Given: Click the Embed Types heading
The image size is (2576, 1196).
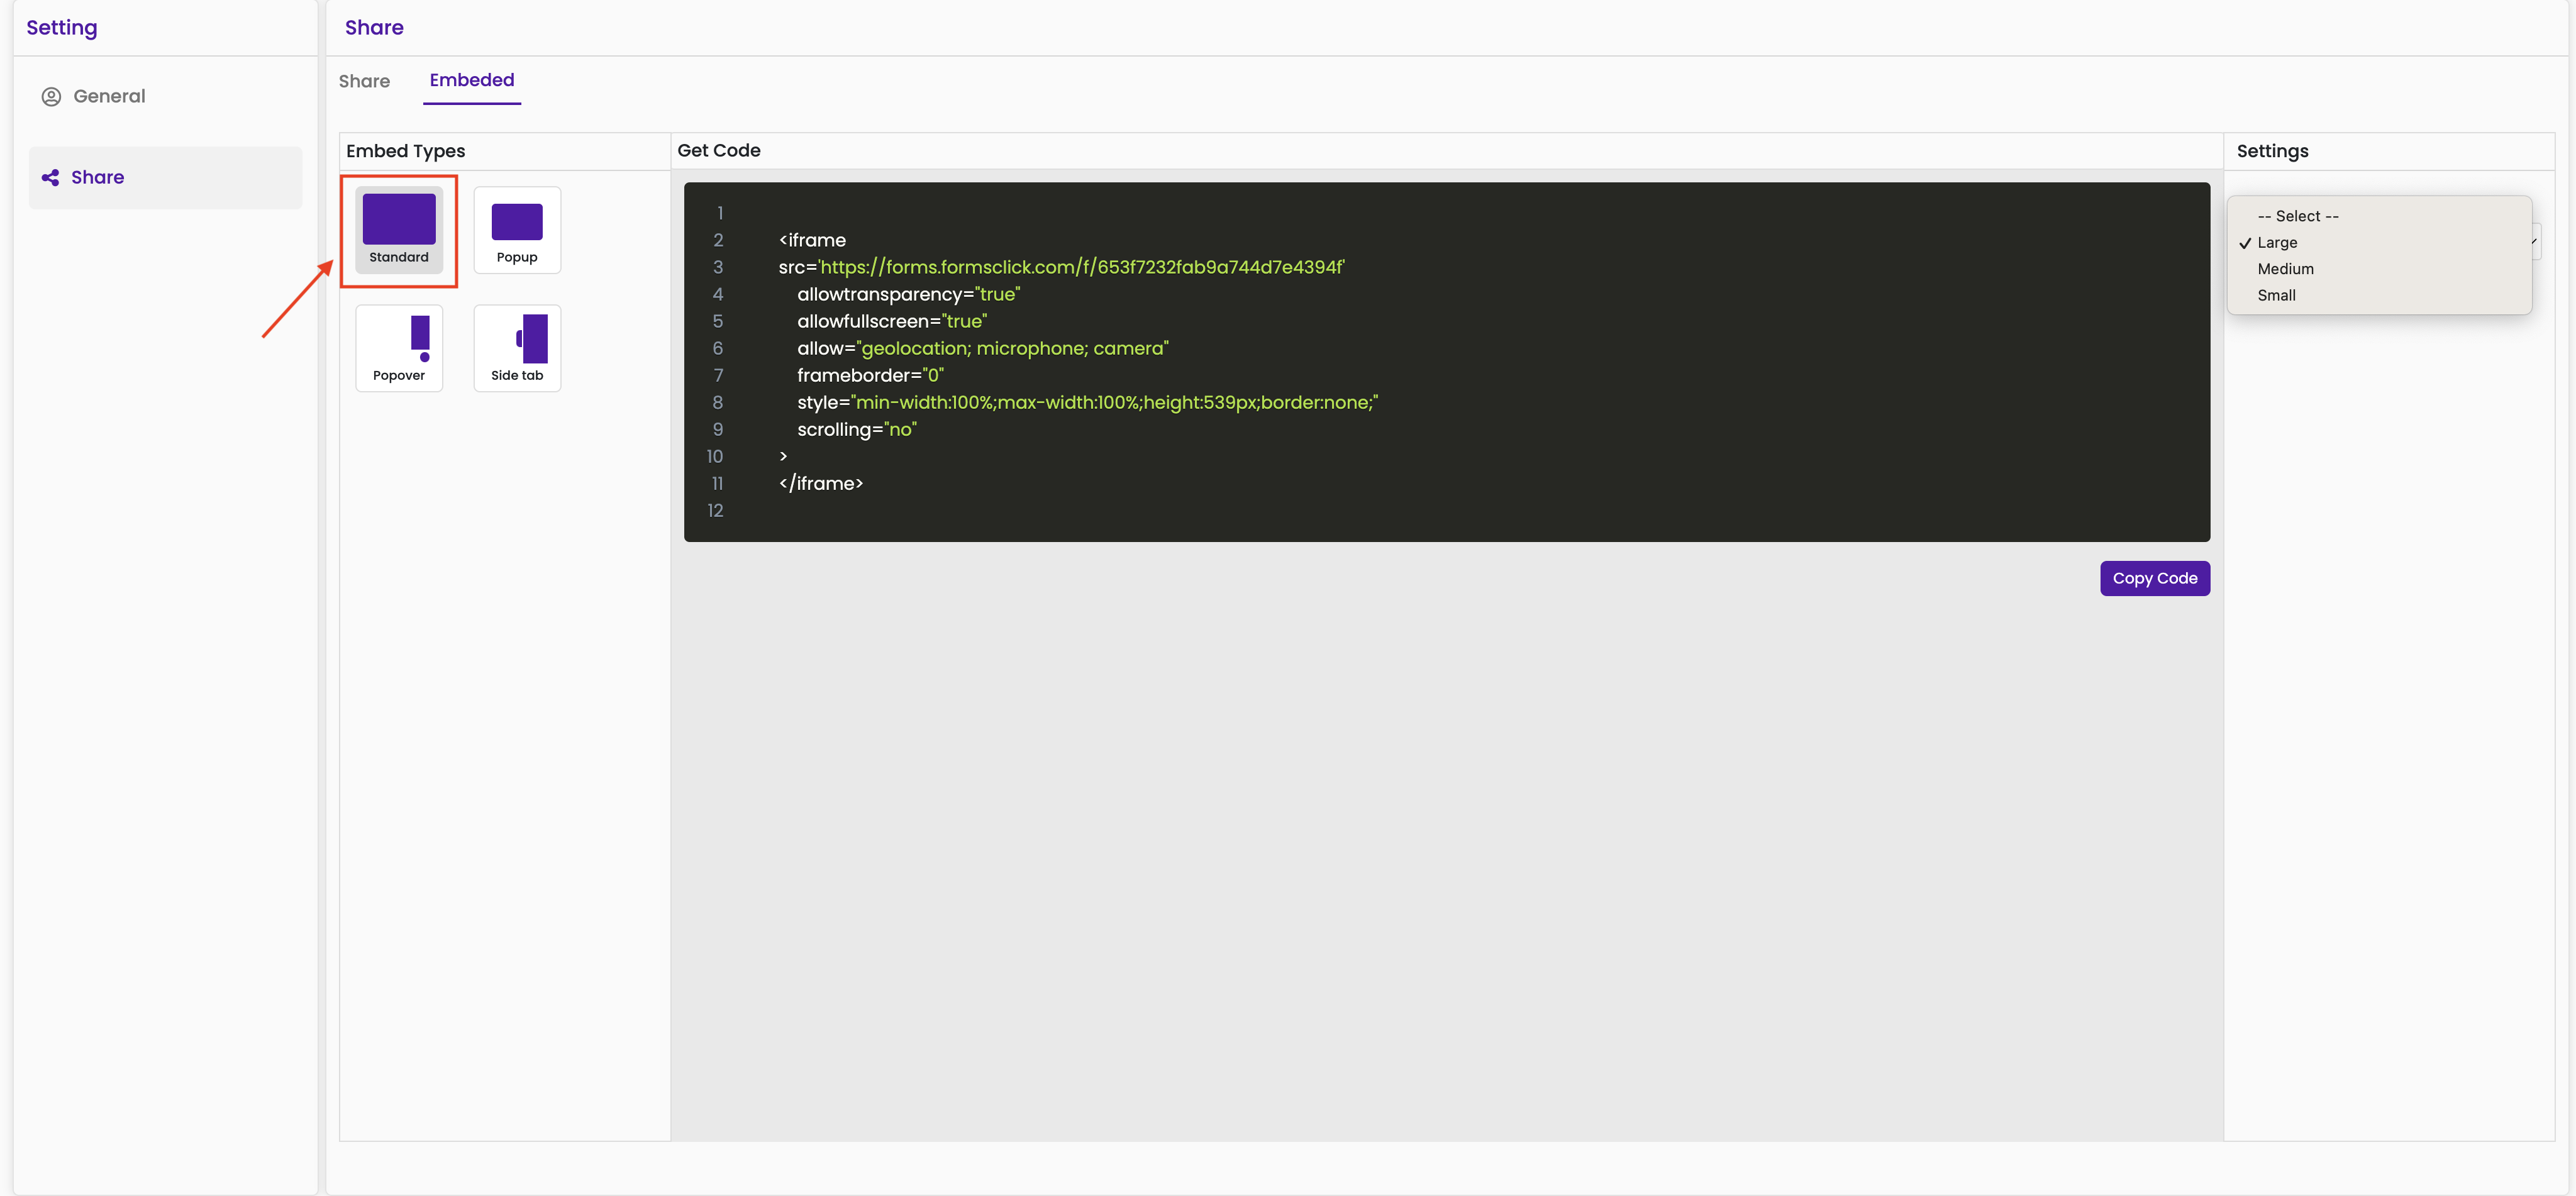Looking at the screenshot, I should coord(405,151).
